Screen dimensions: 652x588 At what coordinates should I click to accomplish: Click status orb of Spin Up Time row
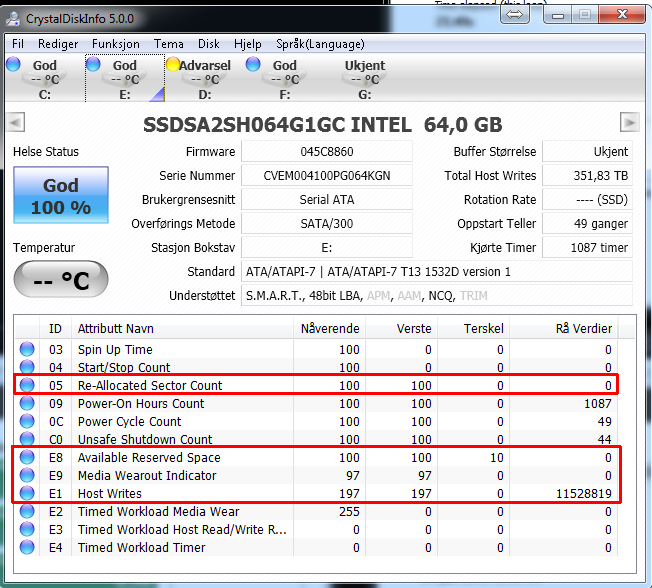[27, 349]
